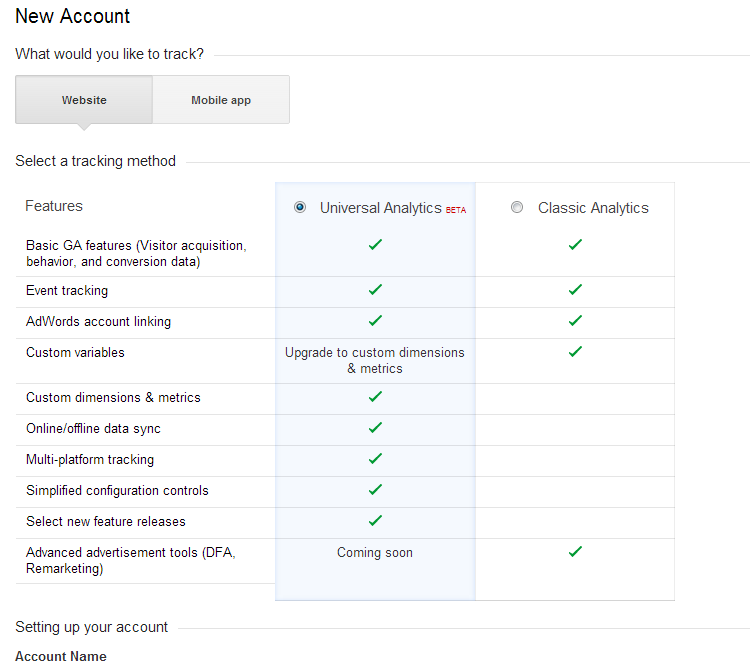This screenshot has width=750, height=667.
Task: Click checkmark for Custom dimensions & metrics
Action: [x=375, y=397]
